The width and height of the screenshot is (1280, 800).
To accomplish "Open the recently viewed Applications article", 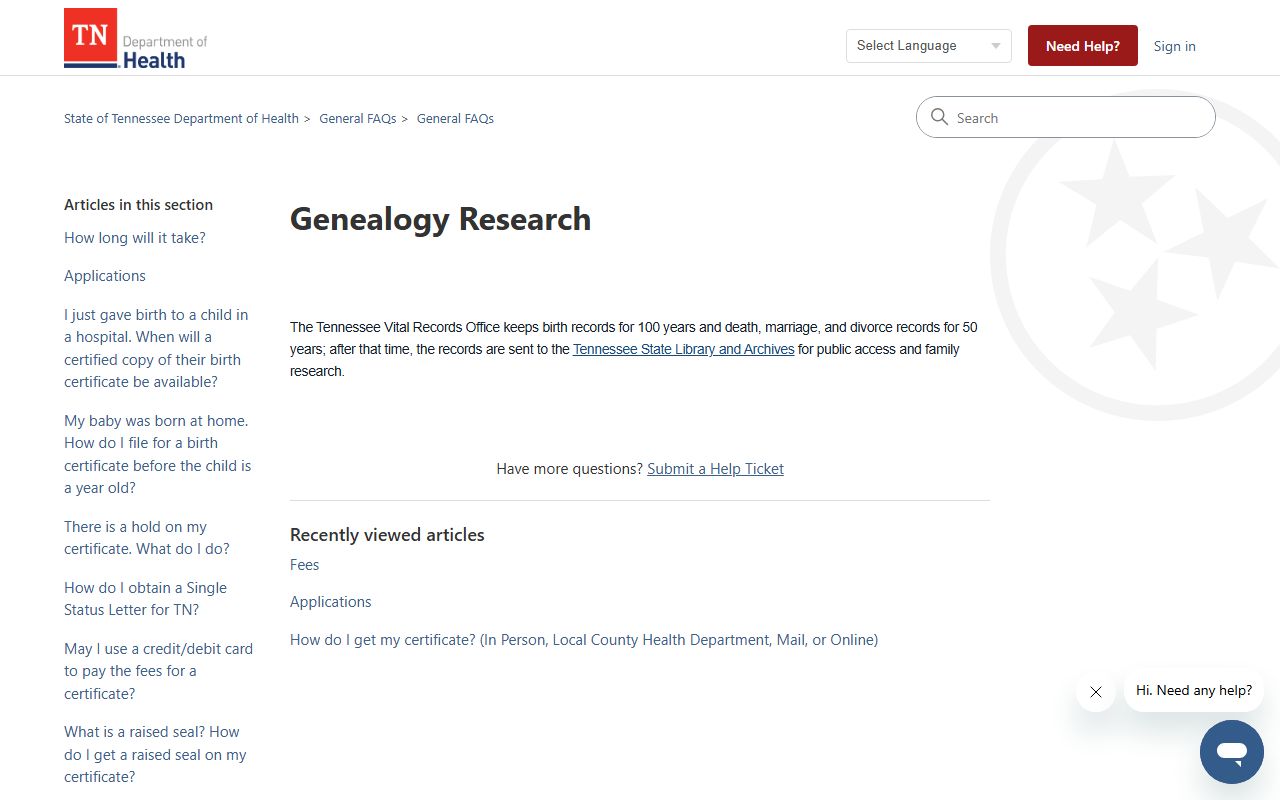I will (x=330, y=602).
